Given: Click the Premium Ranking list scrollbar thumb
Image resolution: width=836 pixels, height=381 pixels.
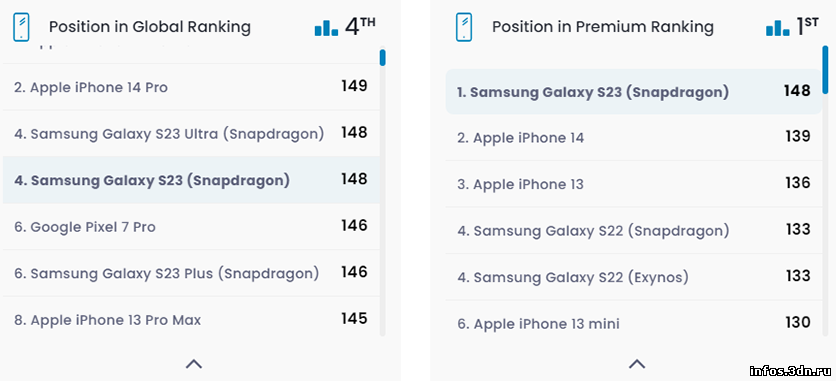Looking at the screenshot, I should [825, 69].
